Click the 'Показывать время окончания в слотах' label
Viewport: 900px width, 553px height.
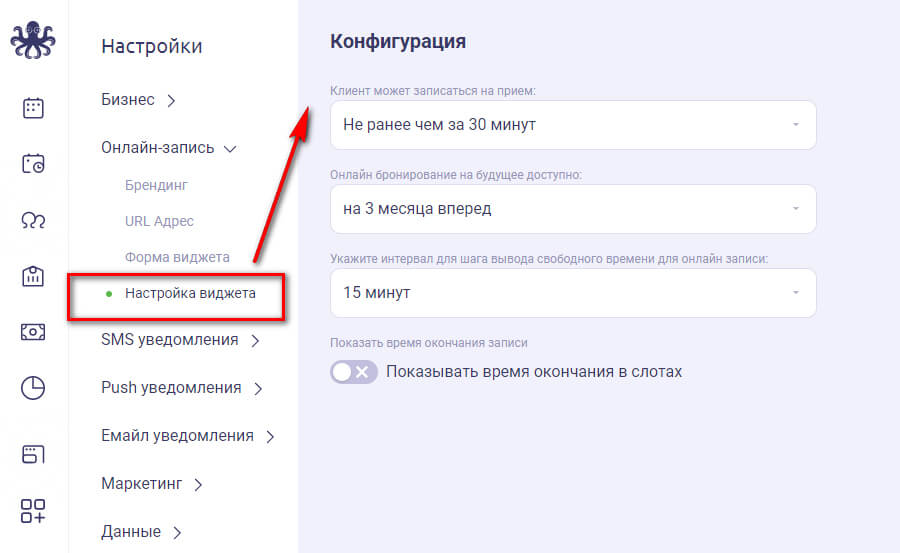[x=534, y=372]
